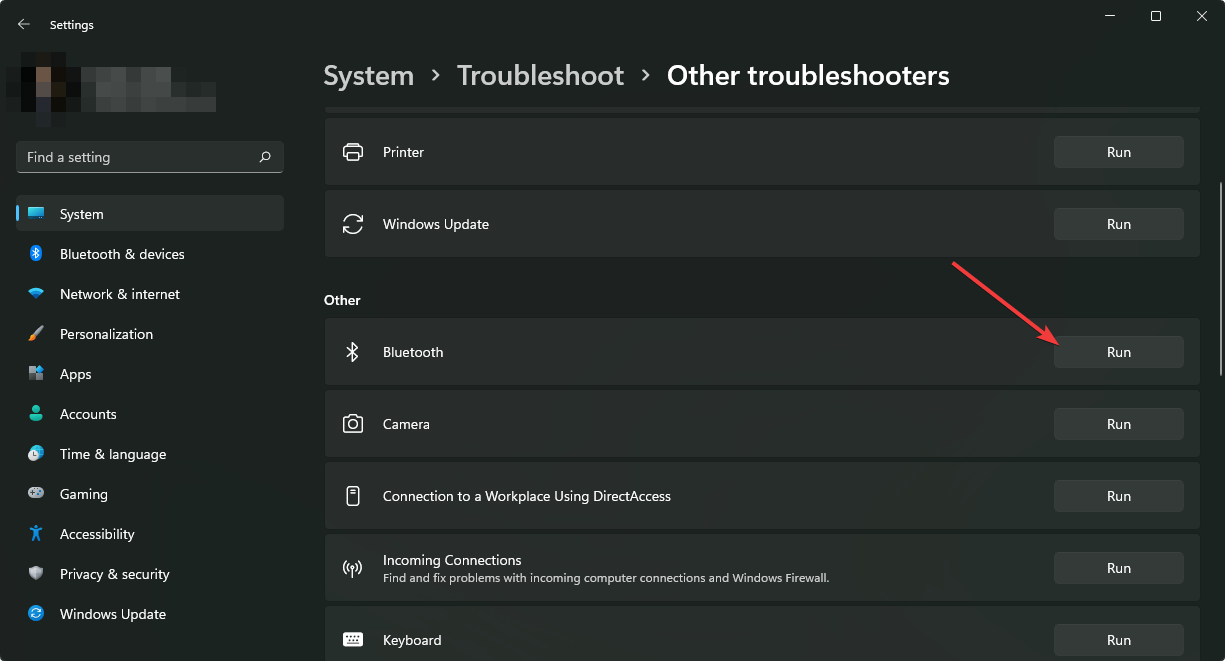Click the Camera row label text
The height and width of the screenshot is (661, 1225).
[406, 424]
